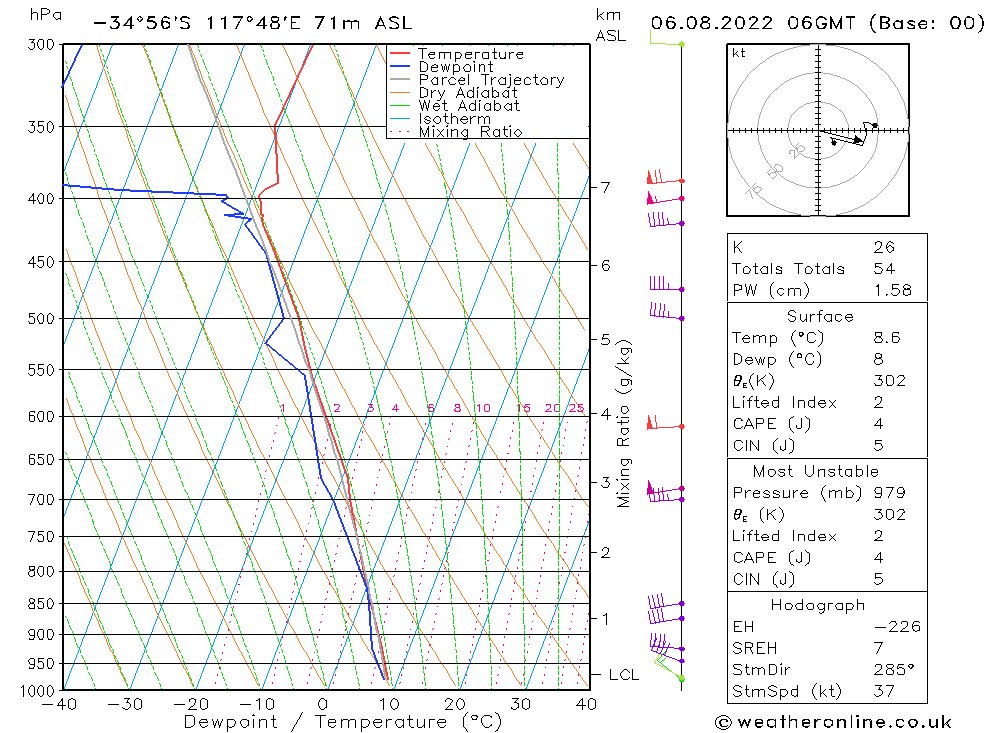The height and width of the screenshot is (733, 1000).
Task: Click the 500 hPa pressure axis label
Action: [x=41, y=318]
